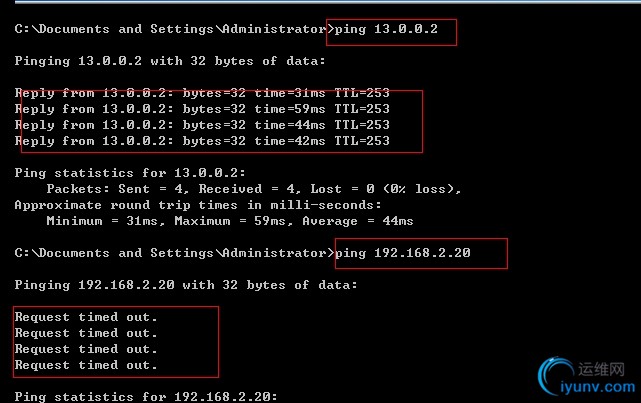Select the third "Request timed out." line
The width and height of the screenshot is (641, 403).
point(86,349)
